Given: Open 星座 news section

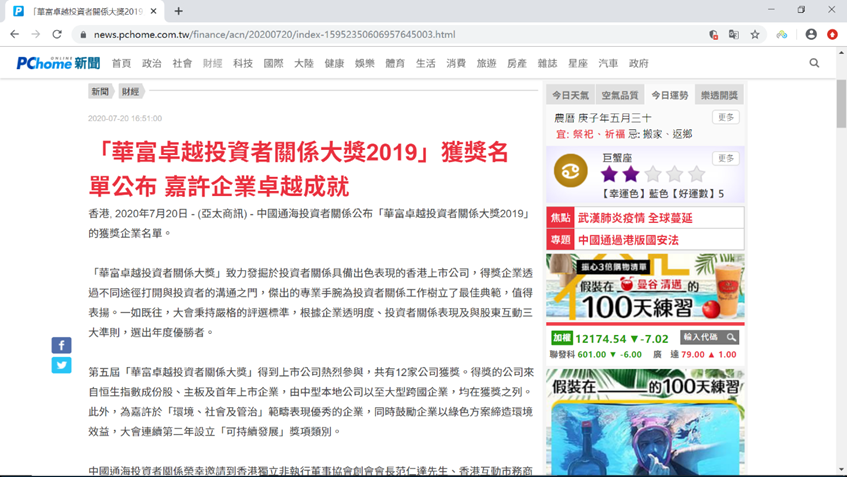Looking at the screenshot, I should [577, 63].
